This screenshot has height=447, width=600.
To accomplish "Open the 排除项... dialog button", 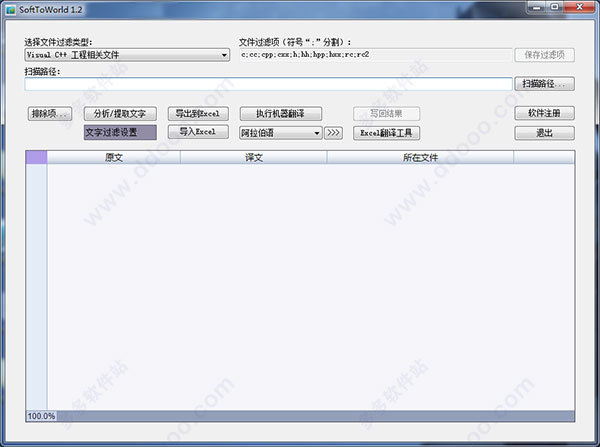I will [x=50, y=114].
